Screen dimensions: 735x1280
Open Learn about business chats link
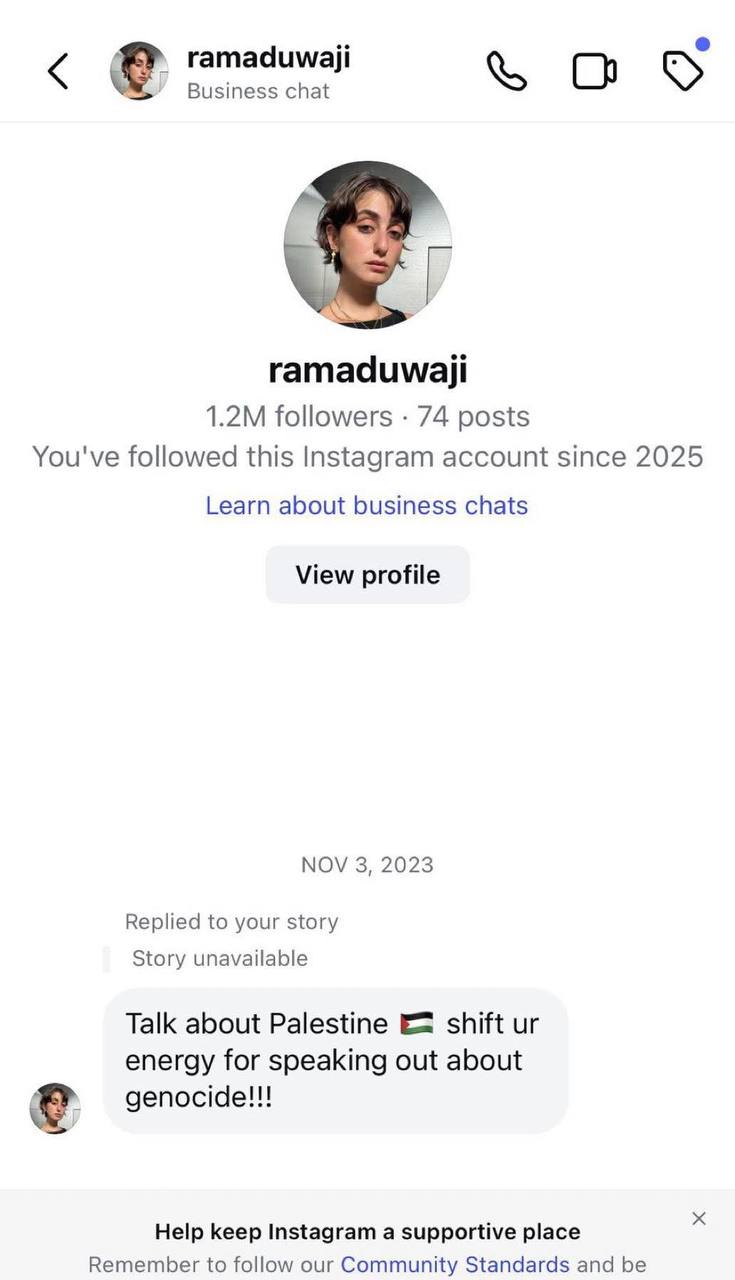coord(367,505)
